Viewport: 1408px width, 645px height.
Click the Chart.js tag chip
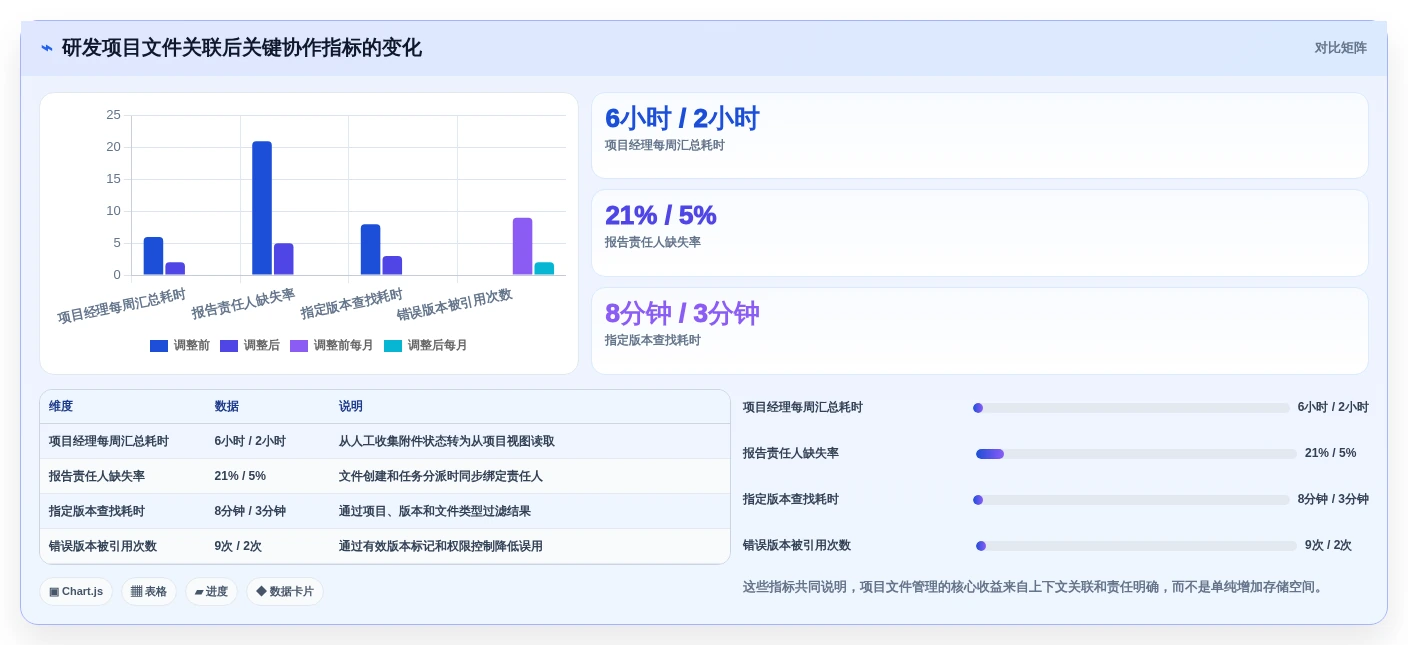pyautogui.click(x=76, y=591)
